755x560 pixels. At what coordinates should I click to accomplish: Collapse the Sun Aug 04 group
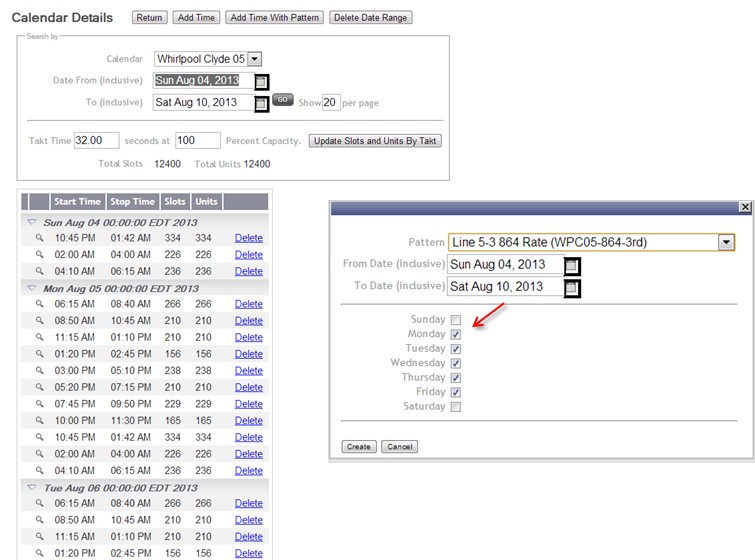pyautogui.click(x=32, y=222)
